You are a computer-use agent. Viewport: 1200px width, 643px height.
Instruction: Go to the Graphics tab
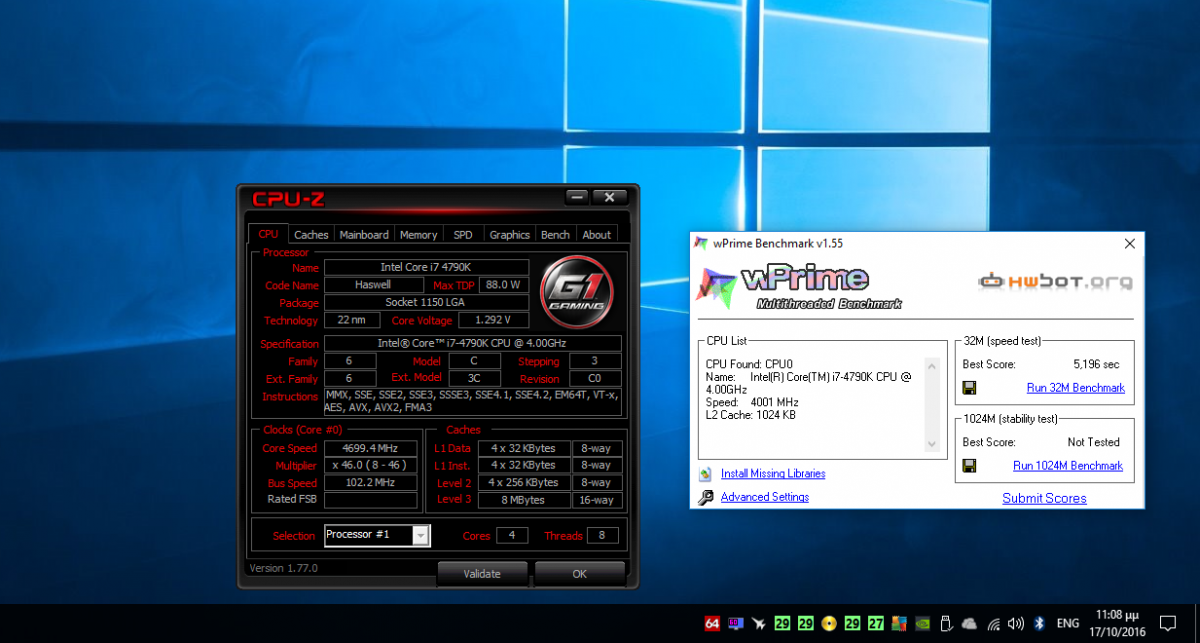509,234
